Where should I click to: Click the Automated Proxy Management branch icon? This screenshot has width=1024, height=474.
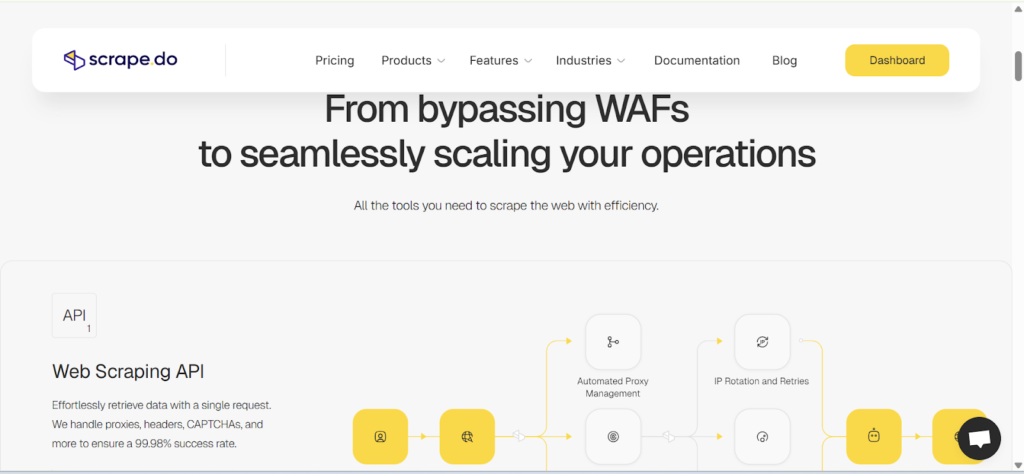613,342
